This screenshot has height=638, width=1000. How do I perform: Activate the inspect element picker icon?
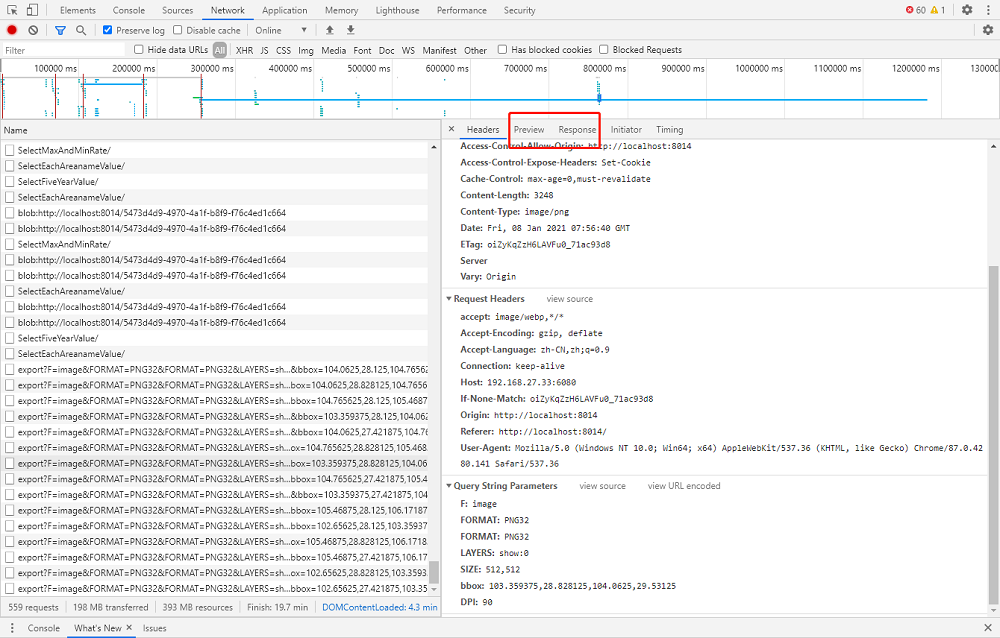(x=12, y=10)
